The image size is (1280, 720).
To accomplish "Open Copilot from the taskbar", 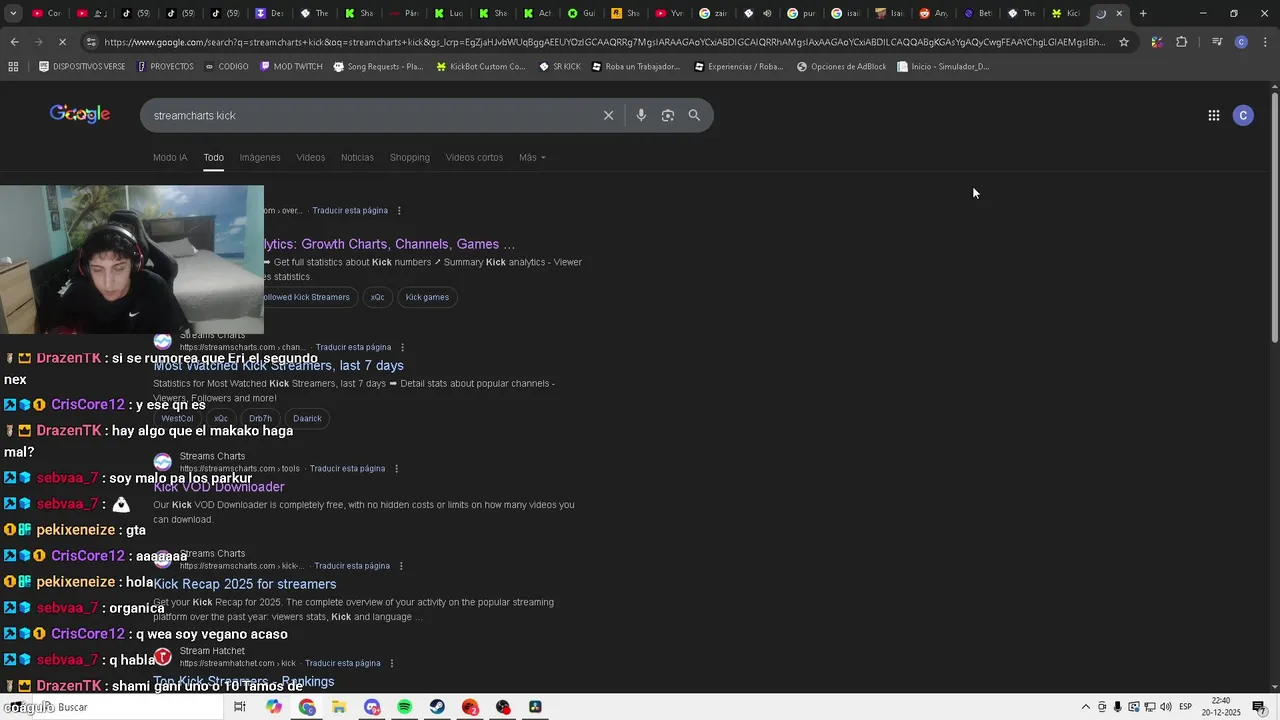I will pyautogui.click(x=274, y=707).
